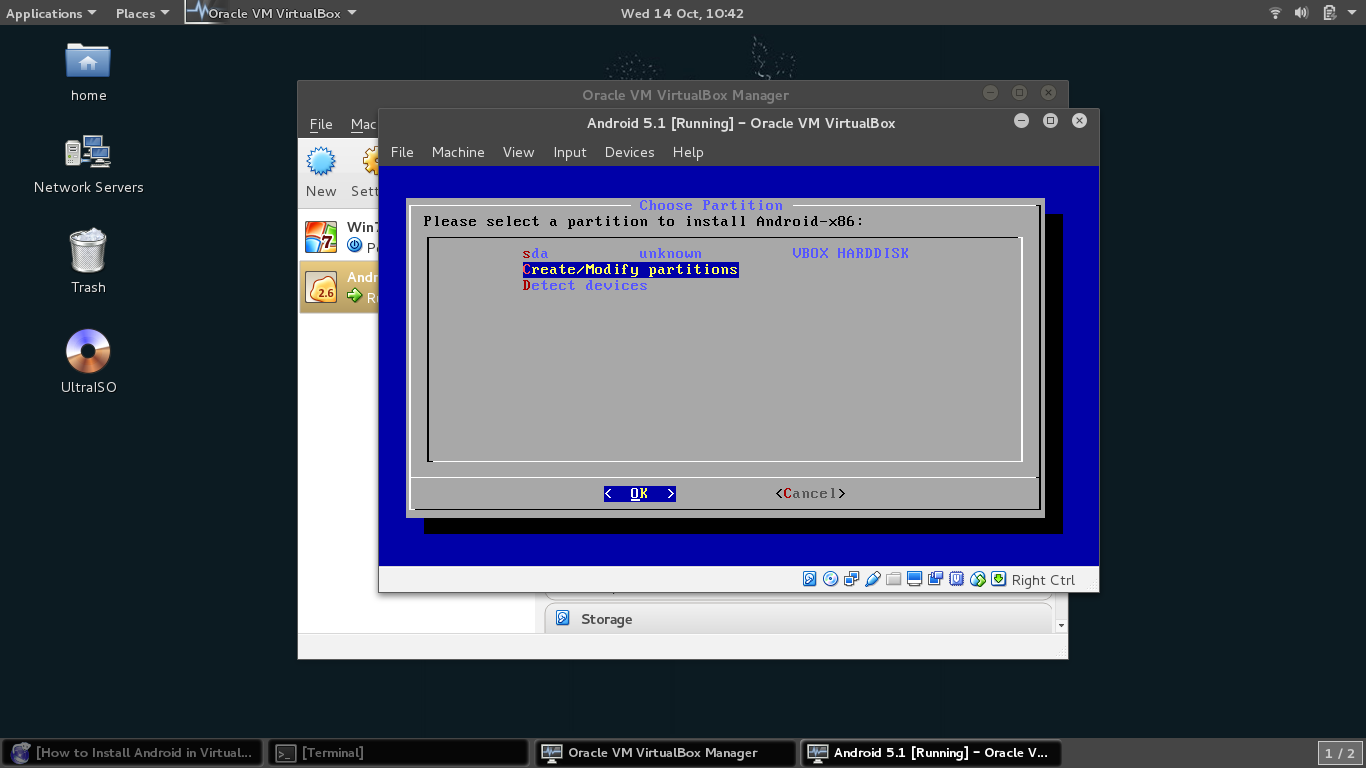Click the network adapter indicator in VM status bar
Image resolution: width=1366 pixels, height=768 pixels.
[x=852, y=579]
